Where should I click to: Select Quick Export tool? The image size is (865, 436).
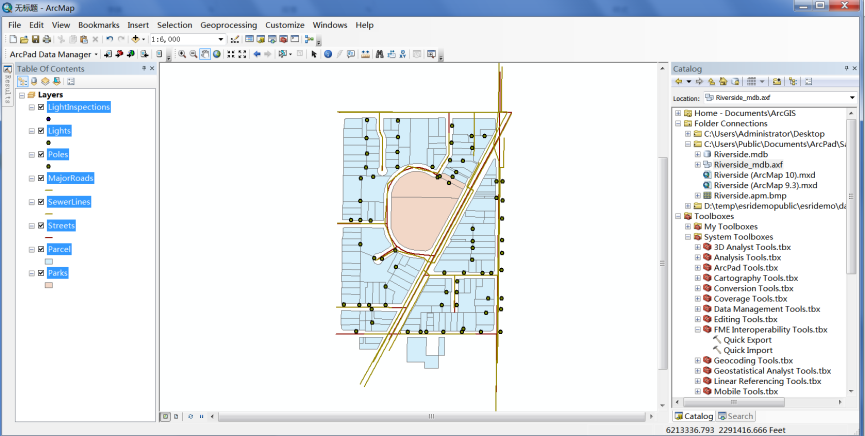tap(747, 340)
